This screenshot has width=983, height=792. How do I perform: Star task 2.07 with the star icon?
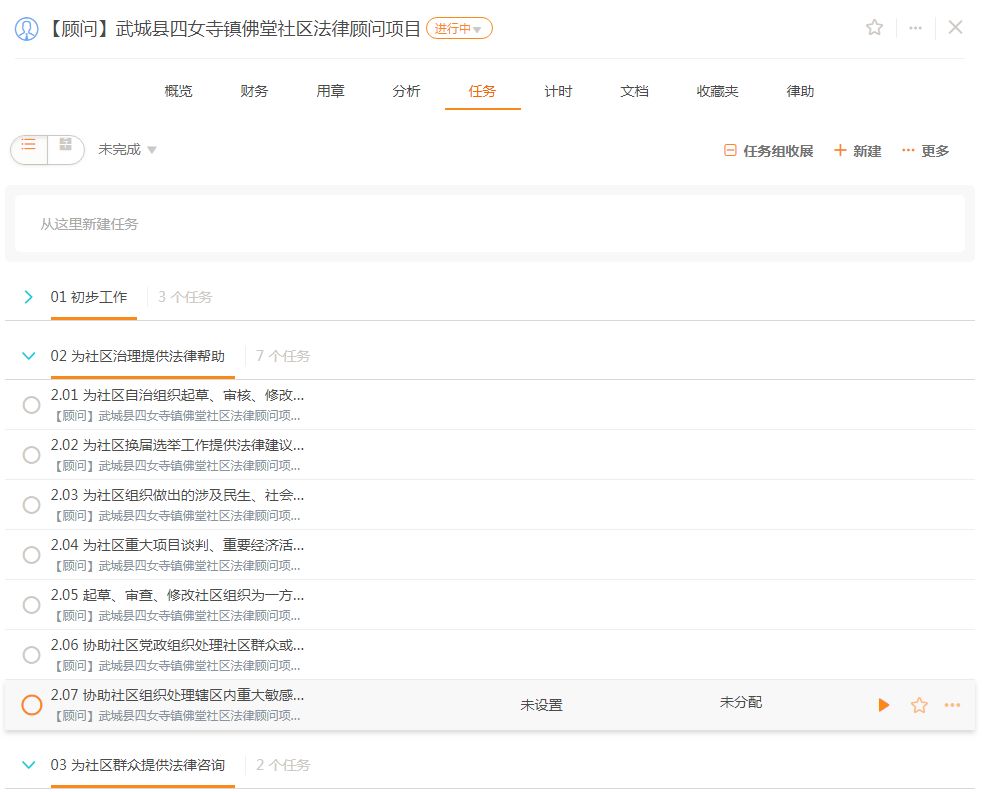click(x=919, y=705)
